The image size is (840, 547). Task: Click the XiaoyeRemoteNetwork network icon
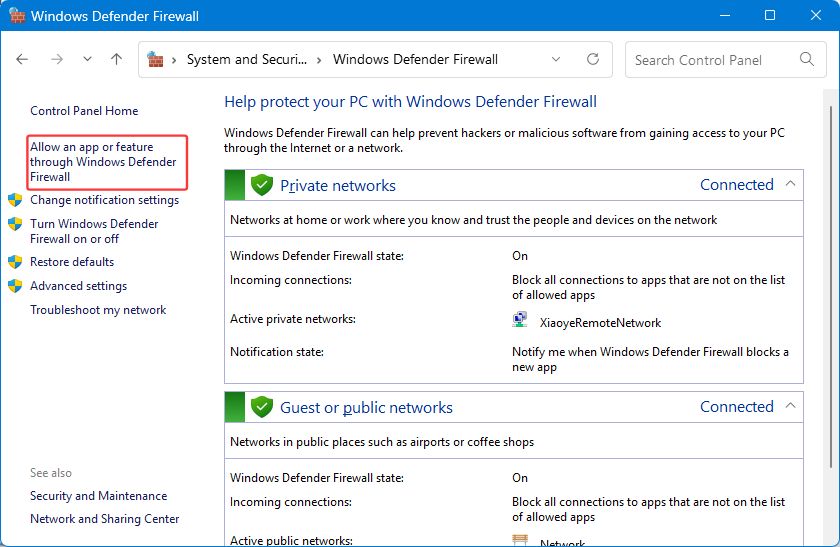pos(520,321)
